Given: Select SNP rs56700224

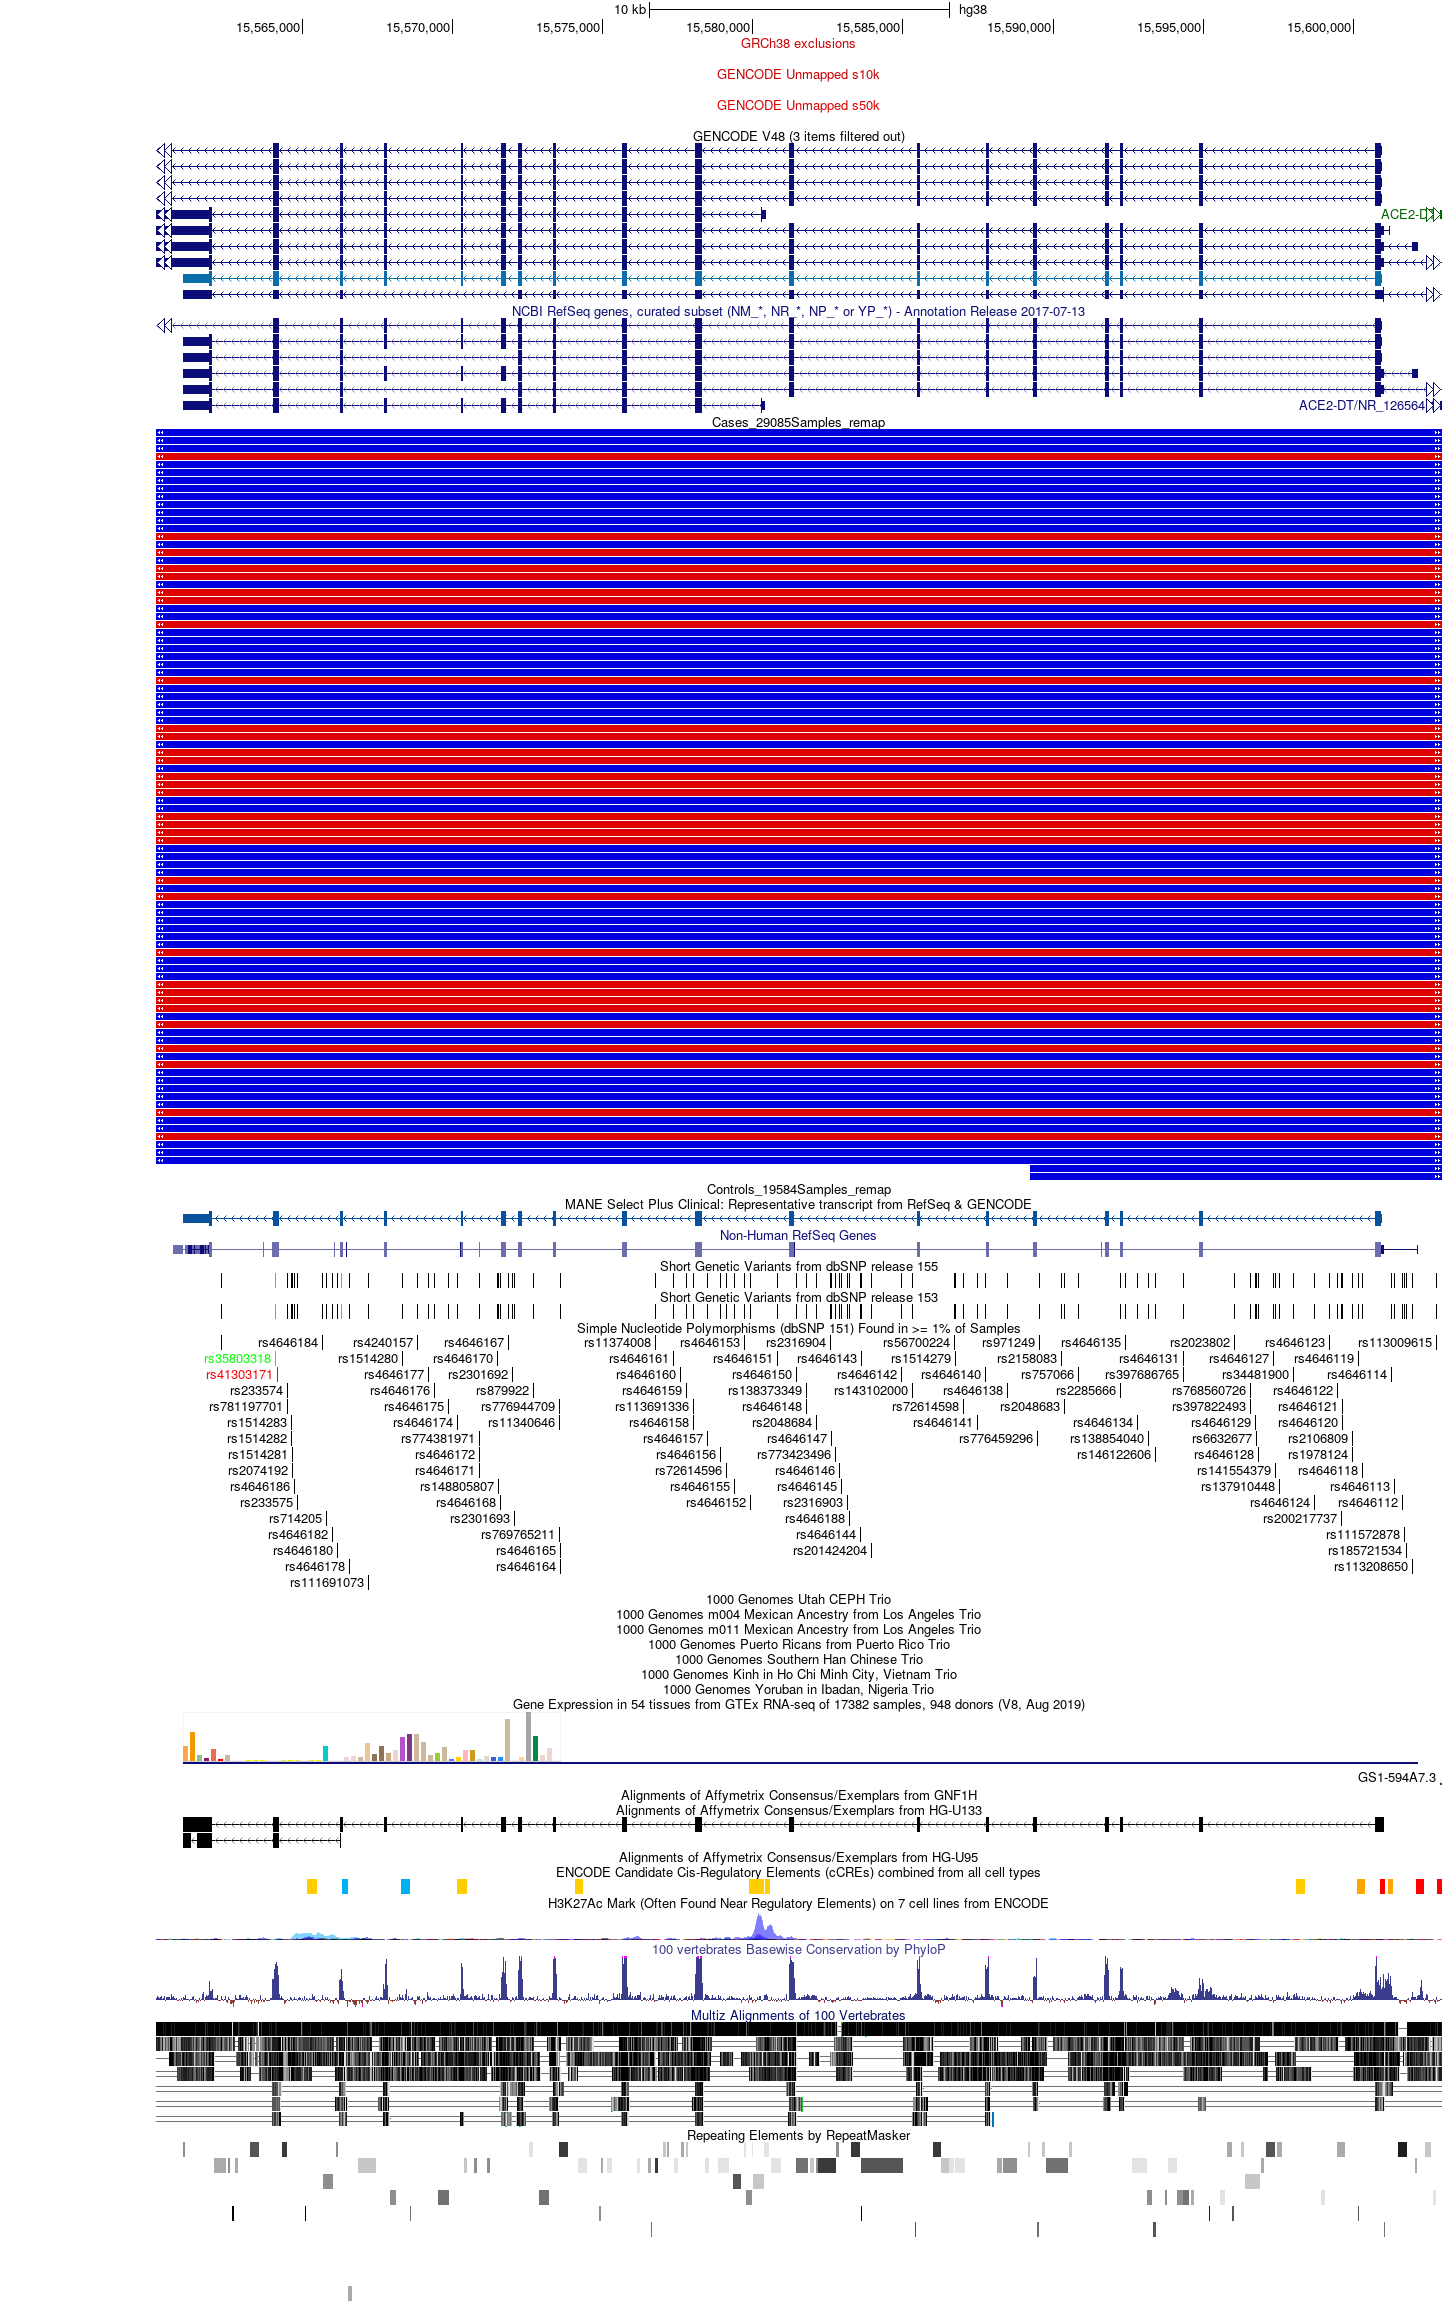Looking at the screenshot, I should [916, 1342].
